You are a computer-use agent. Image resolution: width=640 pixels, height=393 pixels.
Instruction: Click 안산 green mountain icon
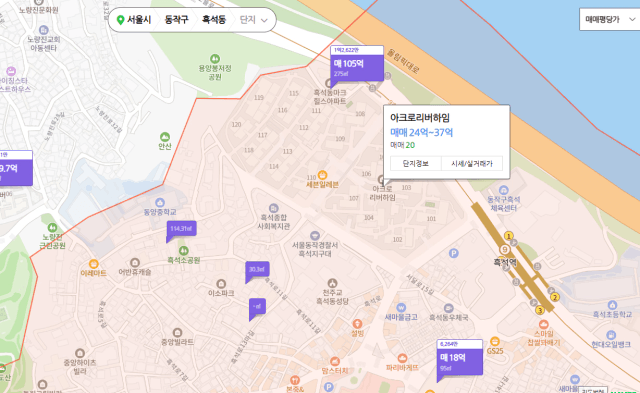point(165,137)
